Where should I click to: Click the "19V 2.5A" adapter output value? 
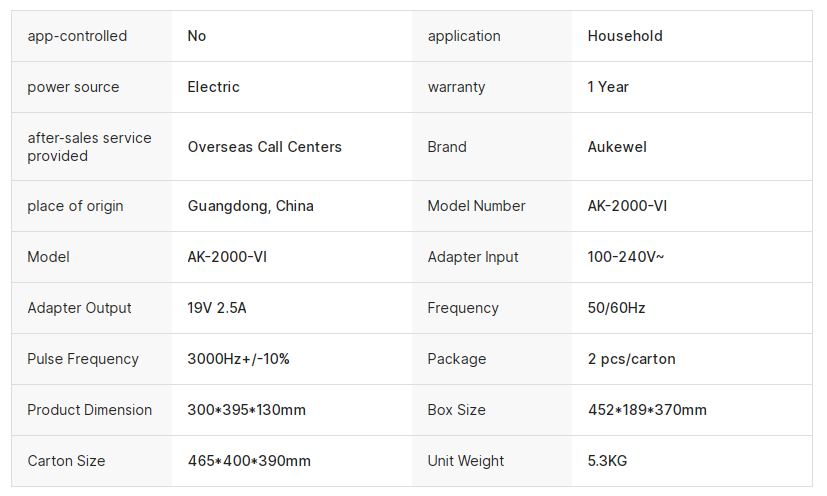pos(217,308)
